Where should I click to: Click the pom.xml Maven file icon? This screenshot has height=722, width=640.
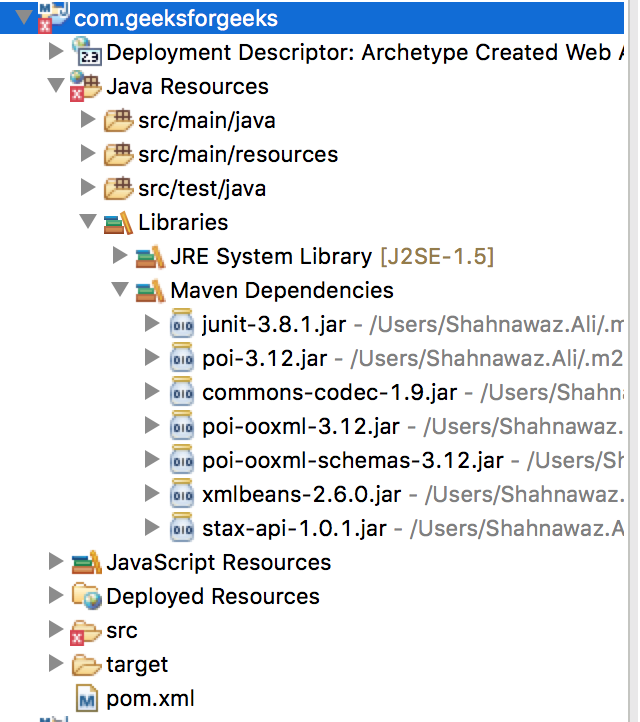point(87,699)
